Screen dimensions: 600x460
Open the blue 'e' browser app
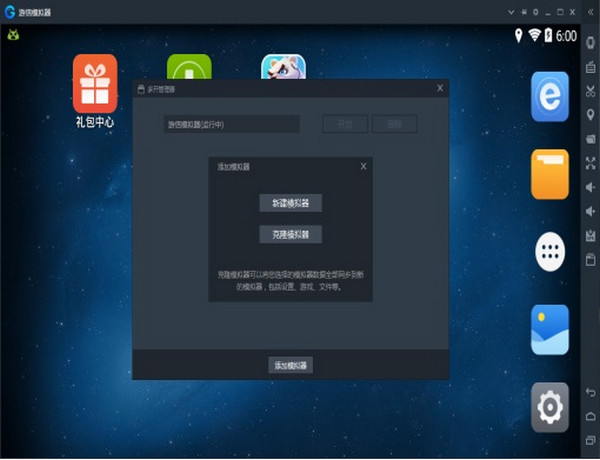coord(550,96)
